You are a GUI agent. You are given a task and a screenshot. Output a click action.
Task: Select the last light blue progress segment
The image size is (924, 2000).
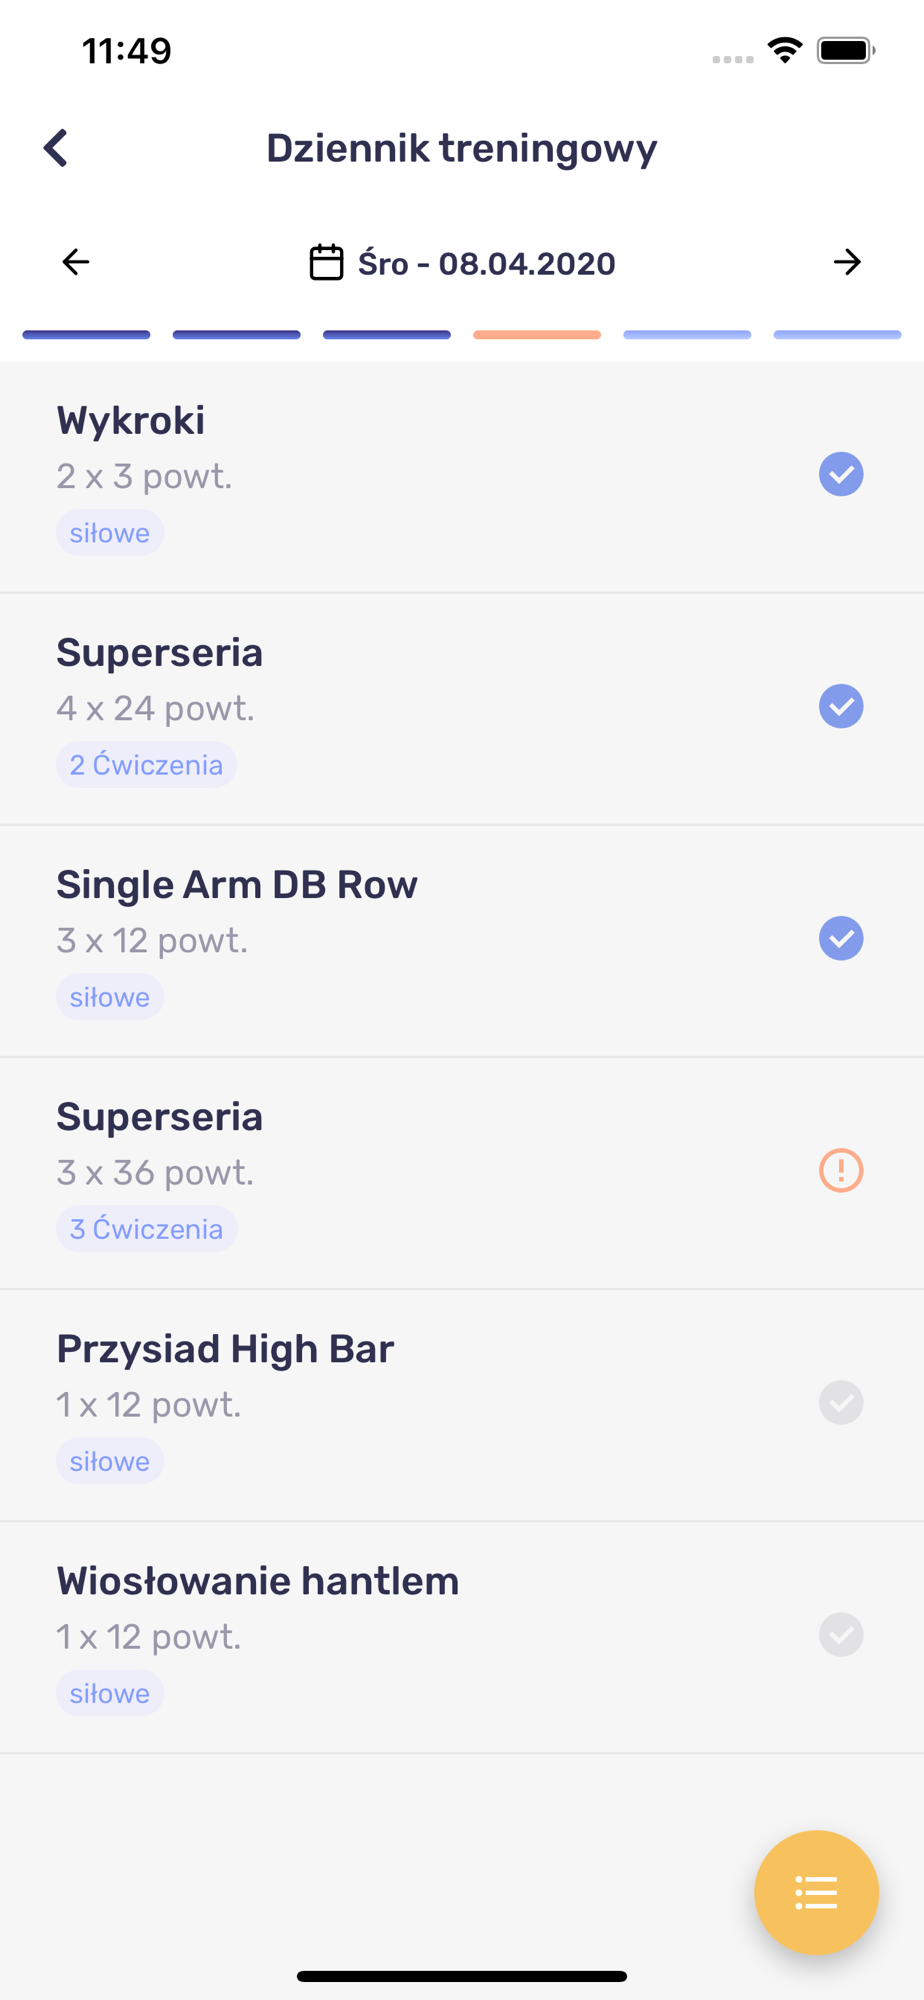click(x=837, y=335)
